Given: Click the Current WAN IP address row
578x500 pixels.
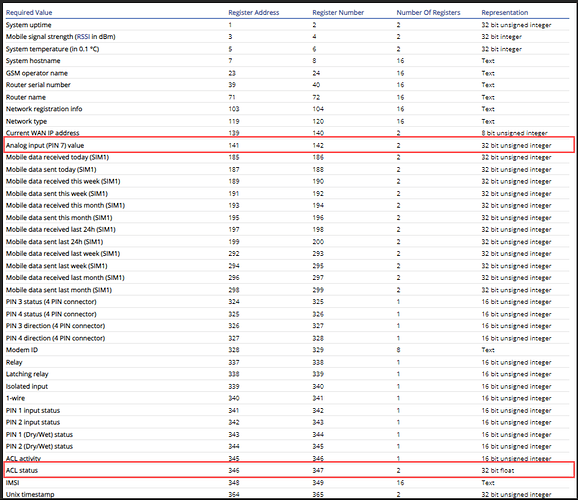Looking at the screenshot, I should tap(288, 133).
